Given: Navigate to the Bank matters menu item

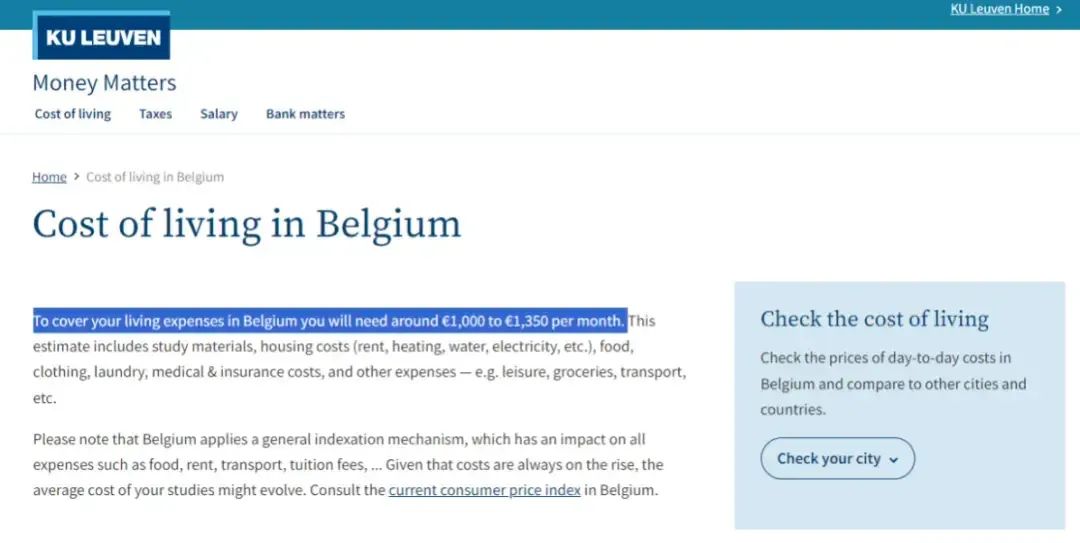Looking at the screenshot, I should [305, 114].
